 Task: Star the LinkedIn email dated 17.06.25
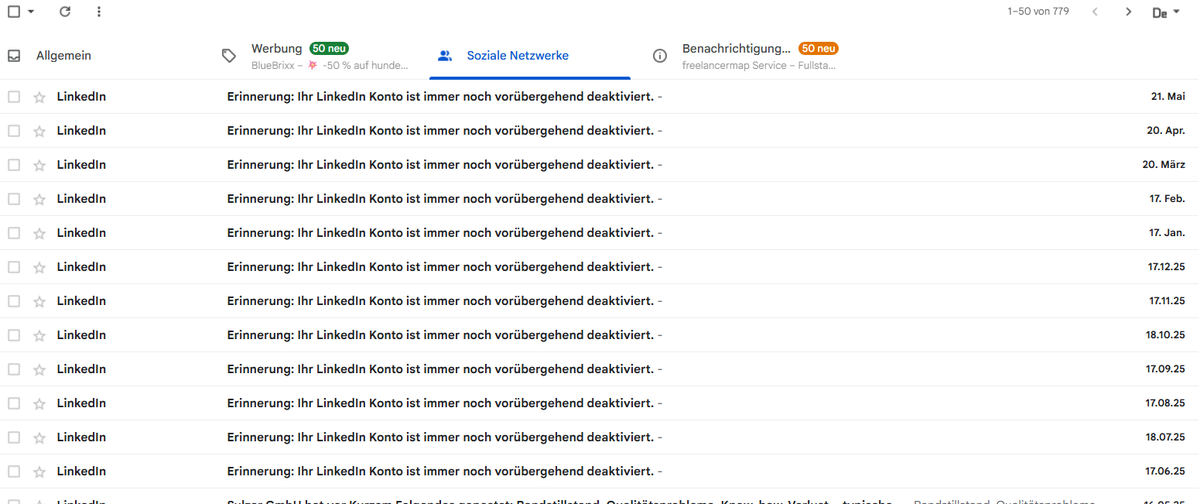click(40, 471)
